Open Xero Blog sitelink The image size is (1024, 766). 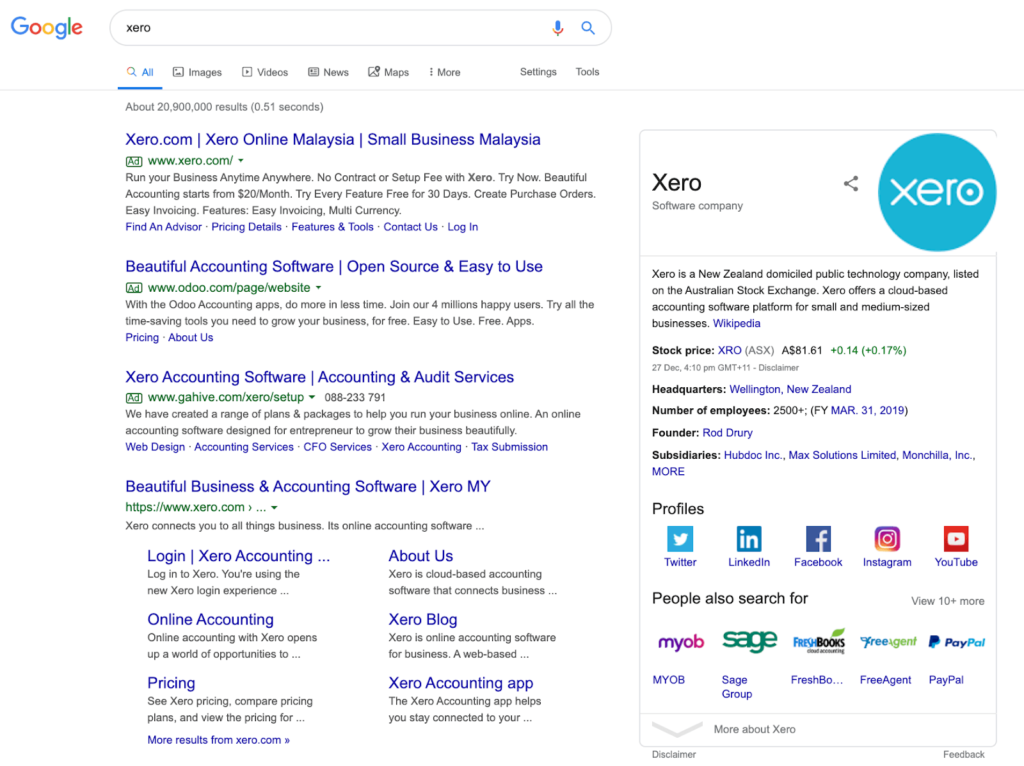423,619
